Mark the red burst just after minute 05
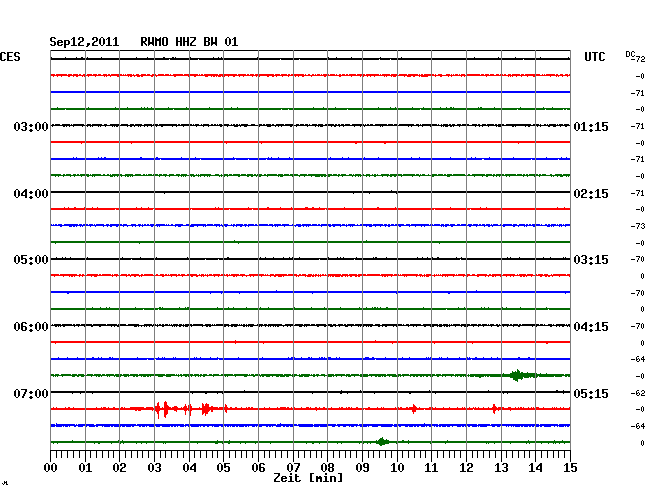Viewport: 650px width, 494px height. 226,409
